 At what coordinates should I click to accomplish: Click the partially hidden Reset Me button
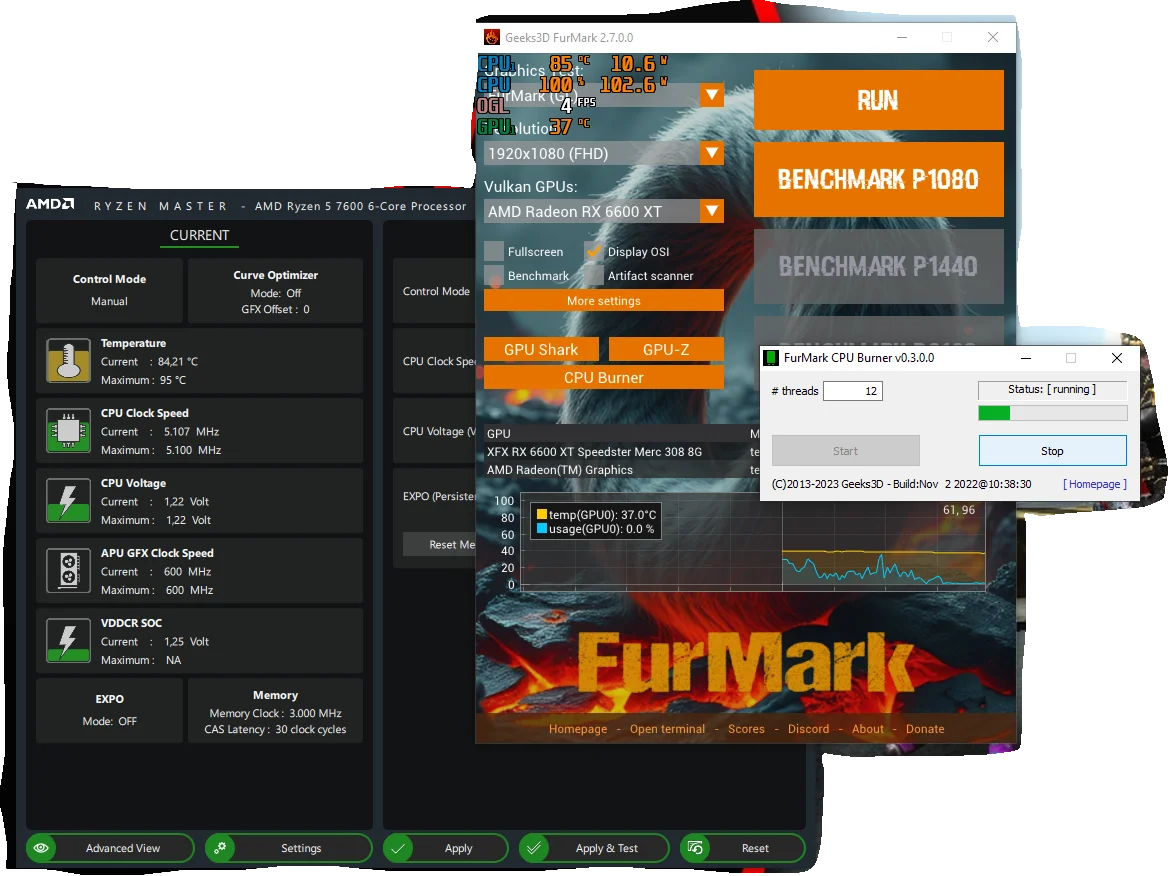tap(439, 545)
